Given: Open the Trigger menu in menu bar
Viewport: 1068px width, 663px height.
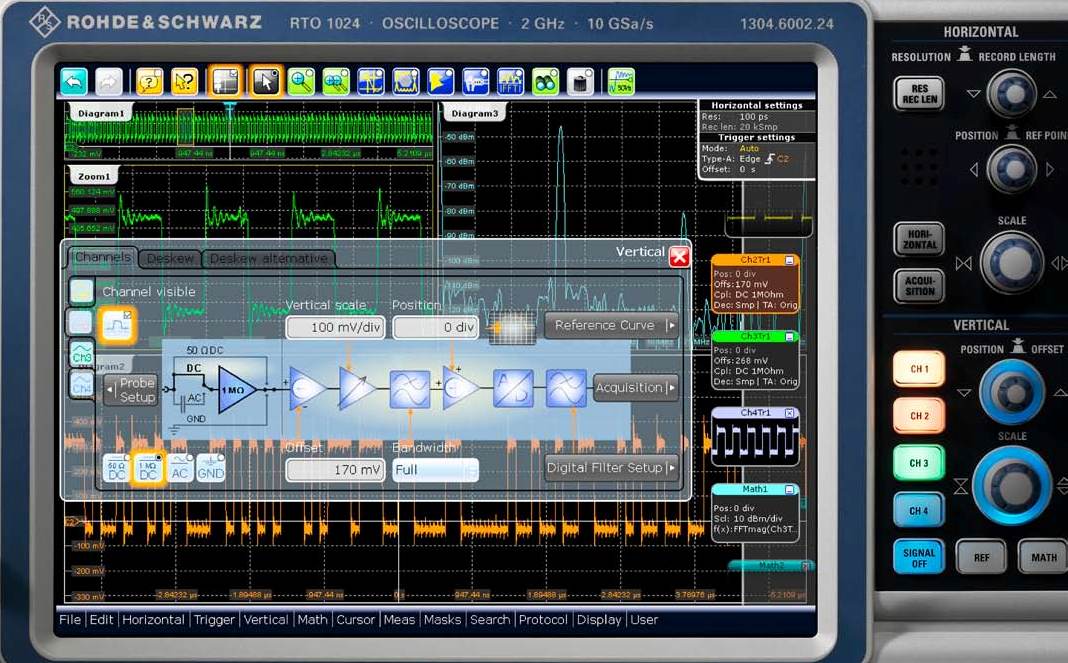Looking at the screenshot, I should click(x=214, y=619).
